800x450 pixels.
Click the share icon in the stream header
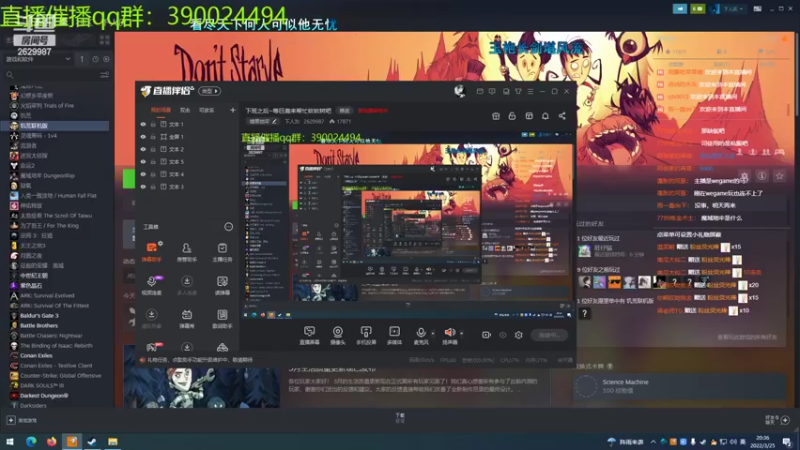(562, 116)
